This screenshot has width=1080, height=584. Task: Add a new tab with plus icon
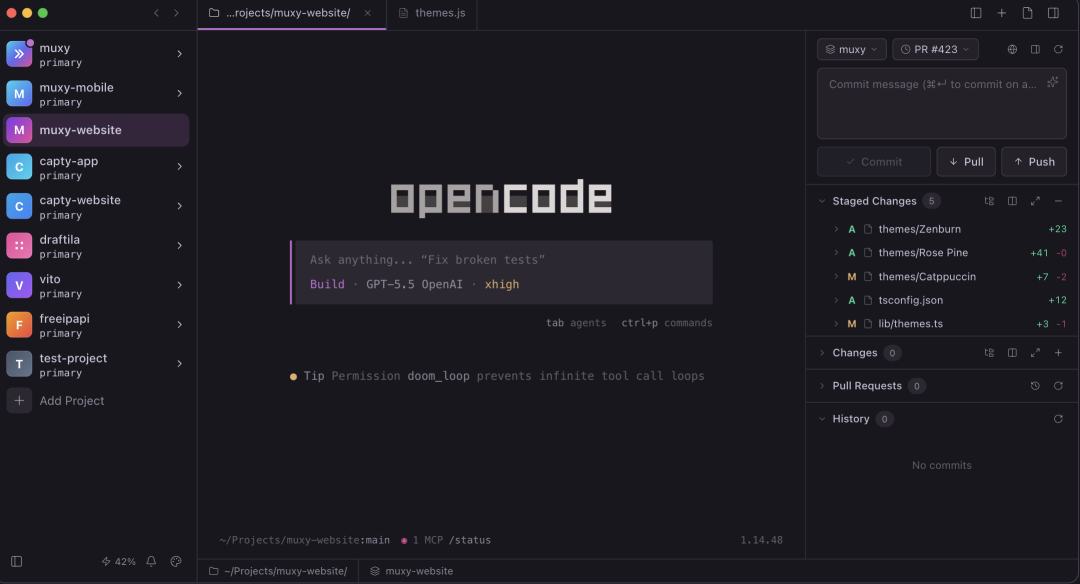coord(1001,13)
